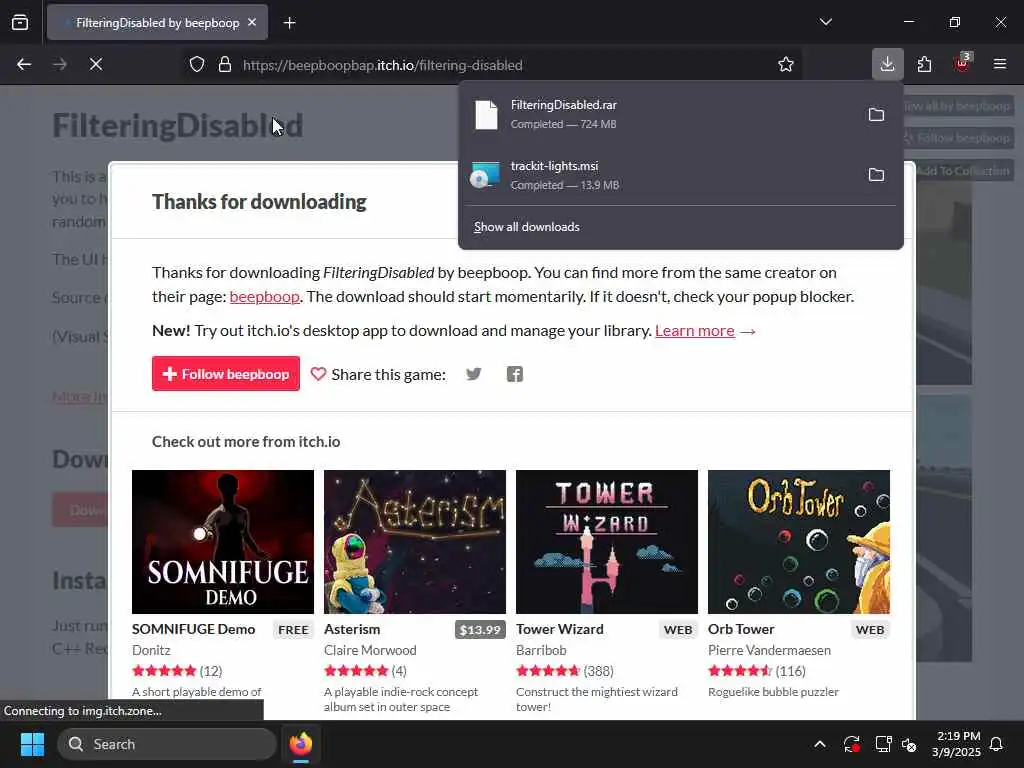Open the Learn more desktop app link

coord(695,330)
